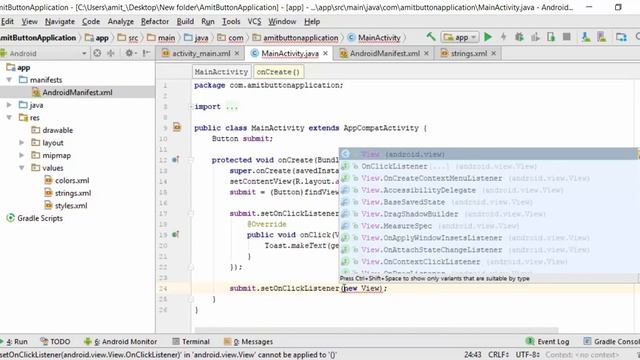Expand the mipmap folder
The width and height of the screenshot is (640, 360).
tap(22, 156)
